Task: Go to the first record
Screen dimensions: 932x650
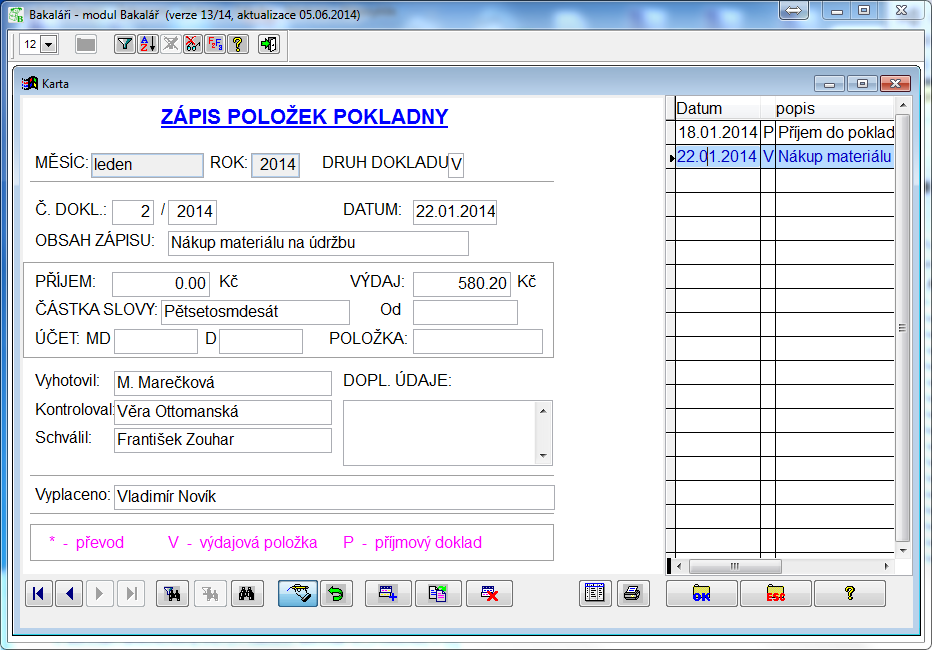Action: (x=38, y=594)
